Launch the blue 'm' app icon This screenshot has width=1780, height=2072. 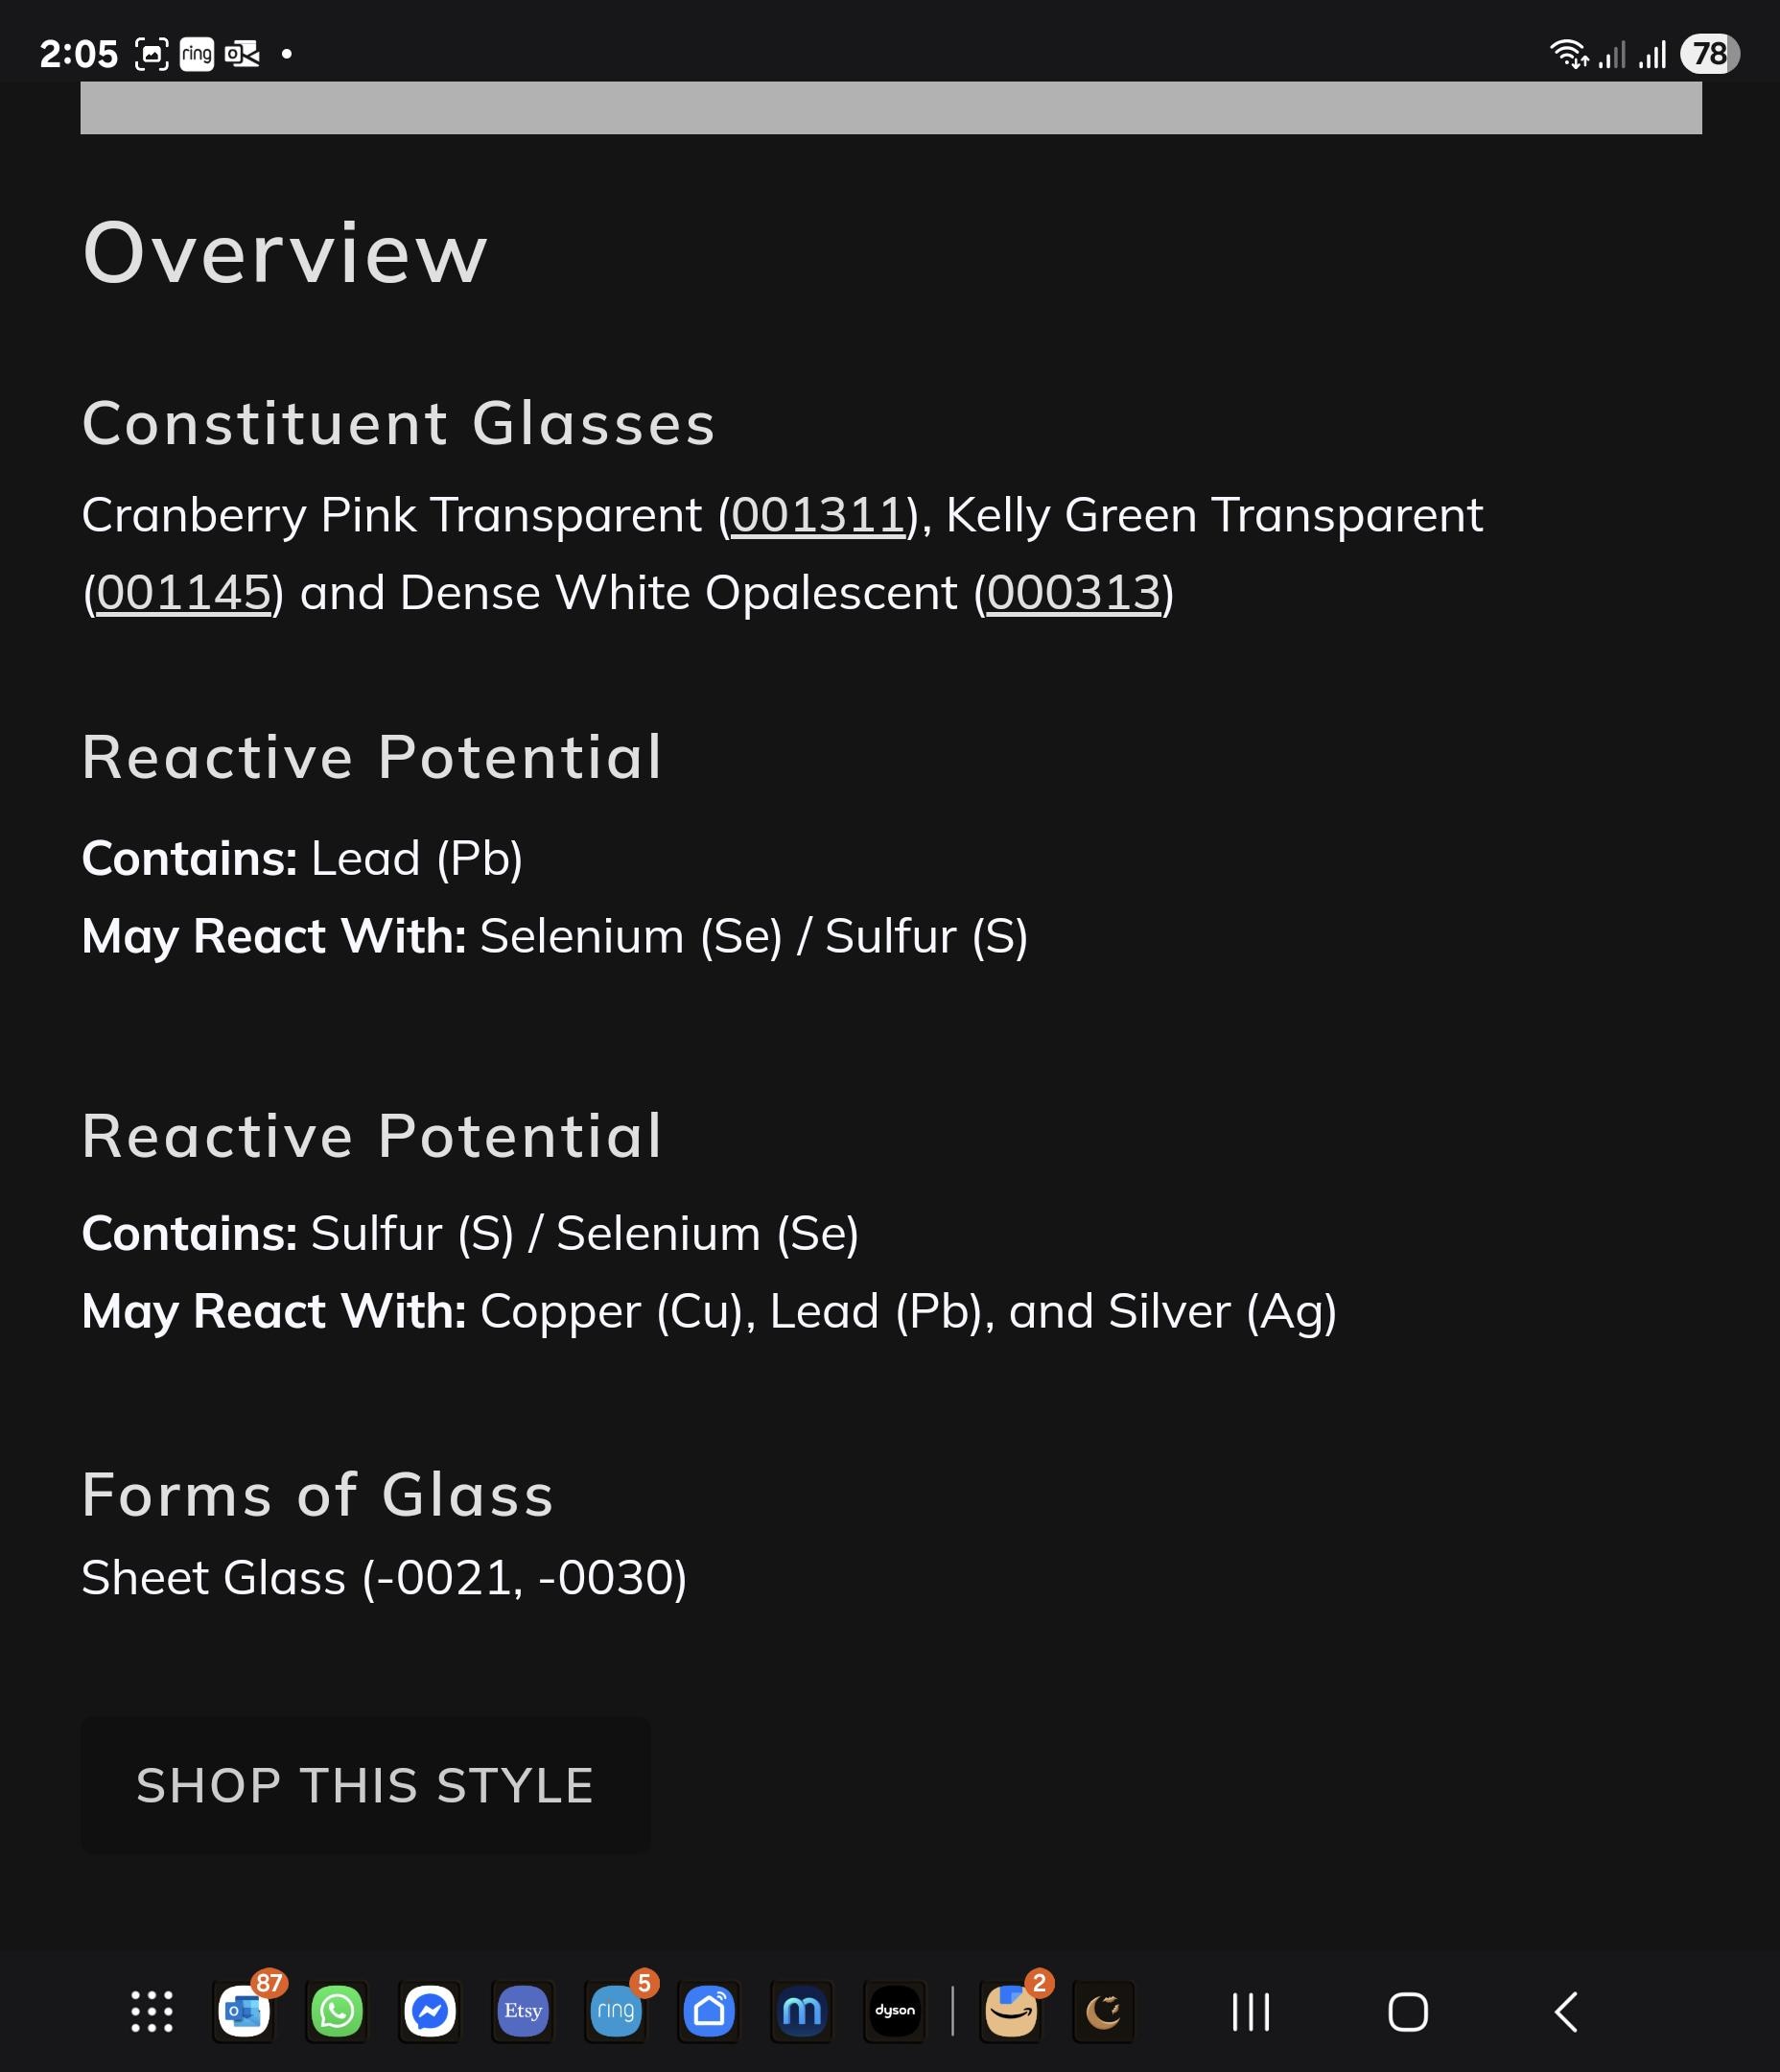802,2011
